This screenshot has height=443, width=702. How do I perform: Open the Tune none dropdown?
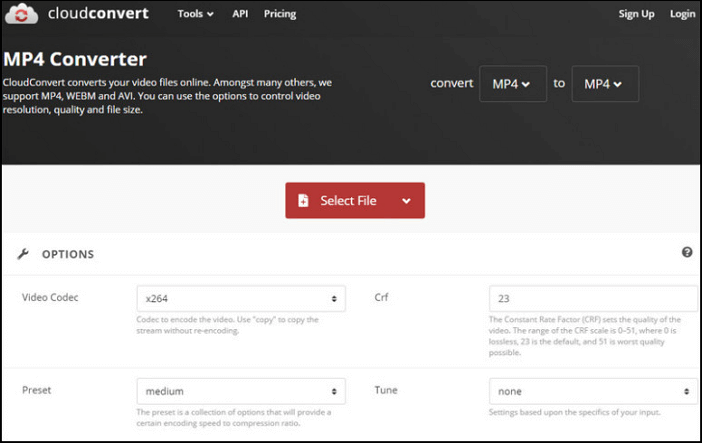[x=592, y=391]
